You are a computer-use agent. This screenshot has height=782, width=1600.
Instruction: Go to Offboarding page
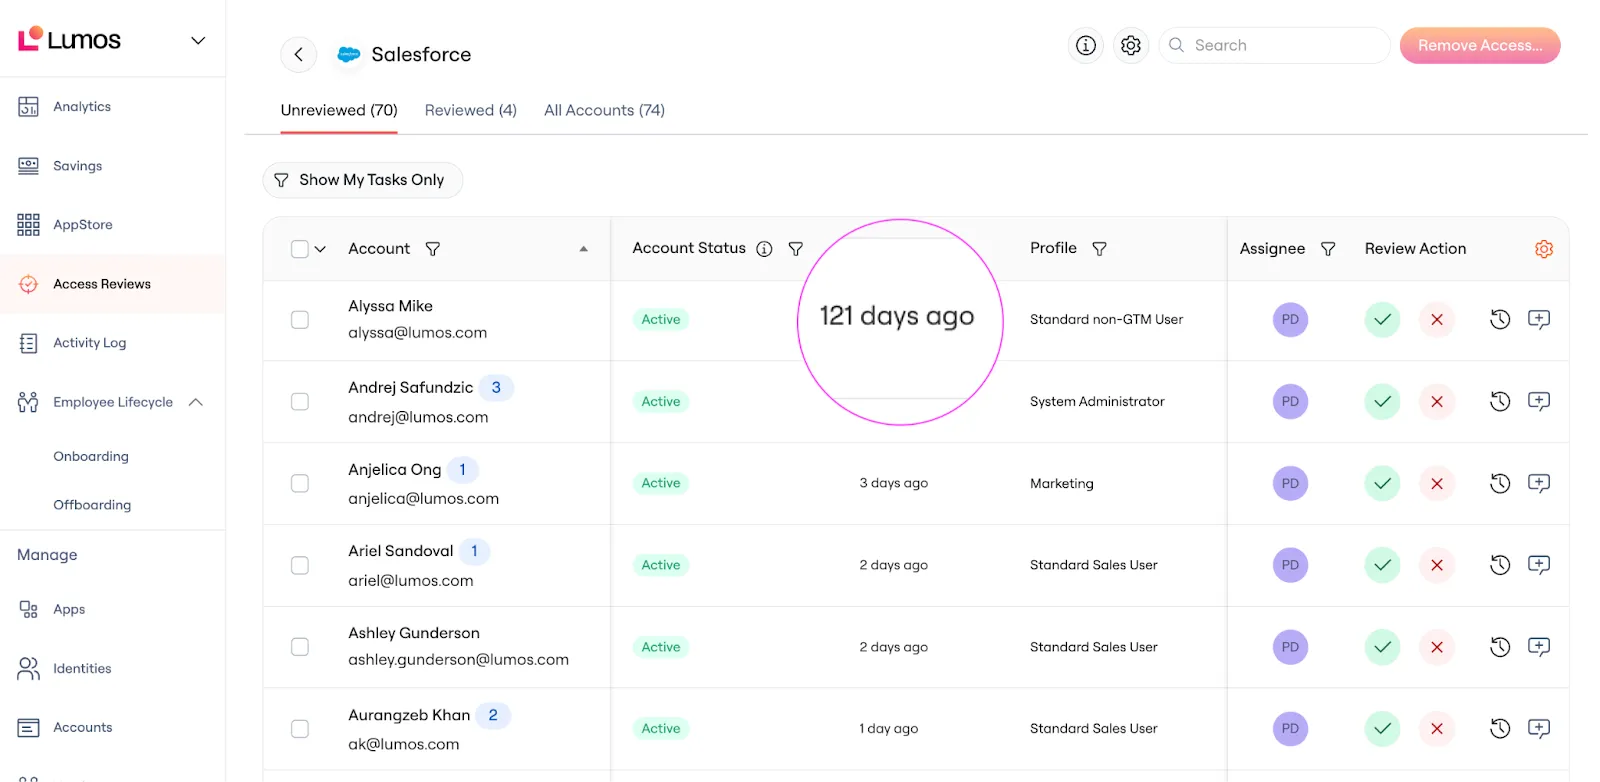(92, 505)
